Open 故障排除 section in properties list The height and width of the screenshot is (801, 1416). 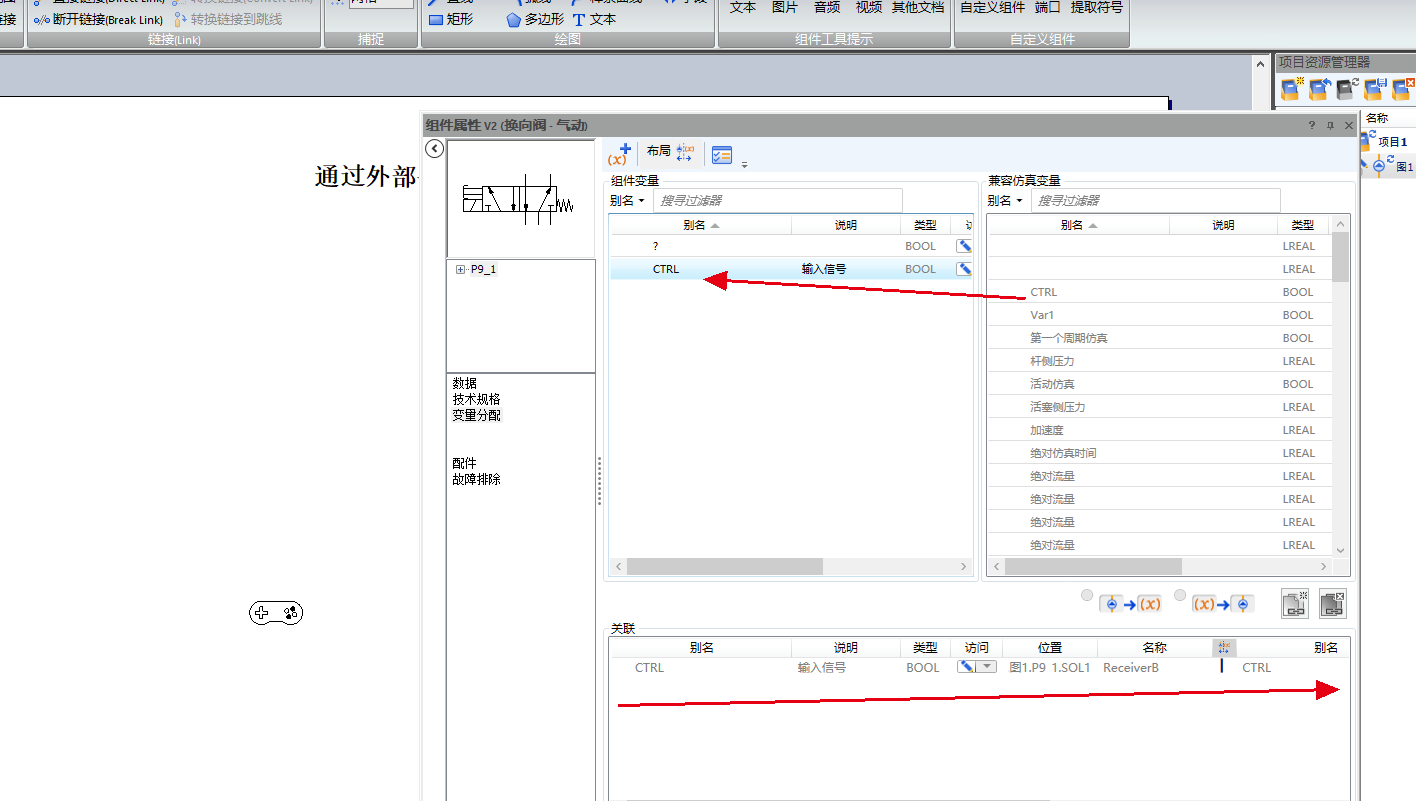477,479
